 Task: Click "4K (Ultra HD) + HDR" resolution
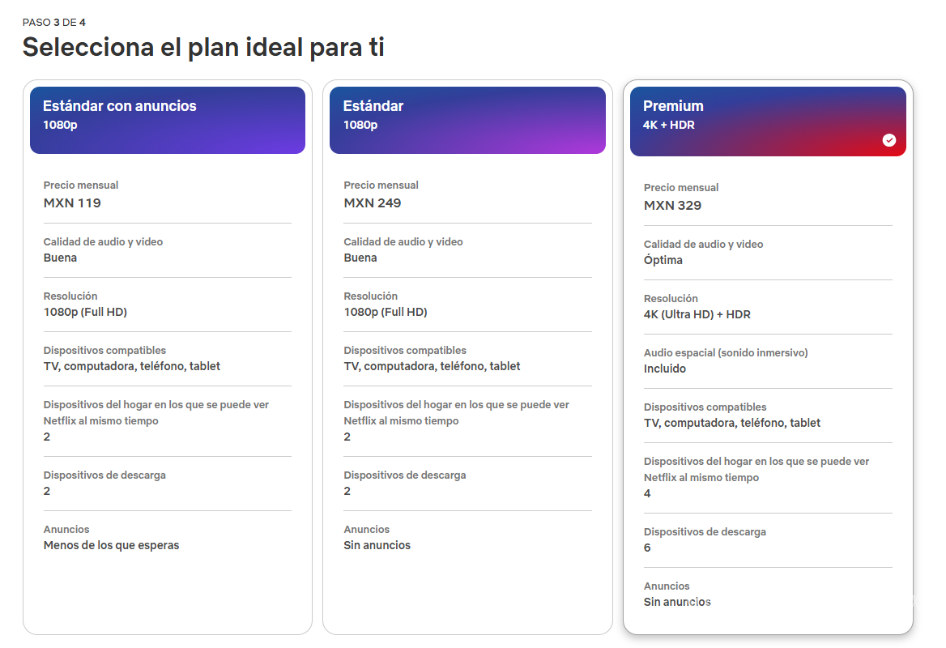click(x=697, y=314)
